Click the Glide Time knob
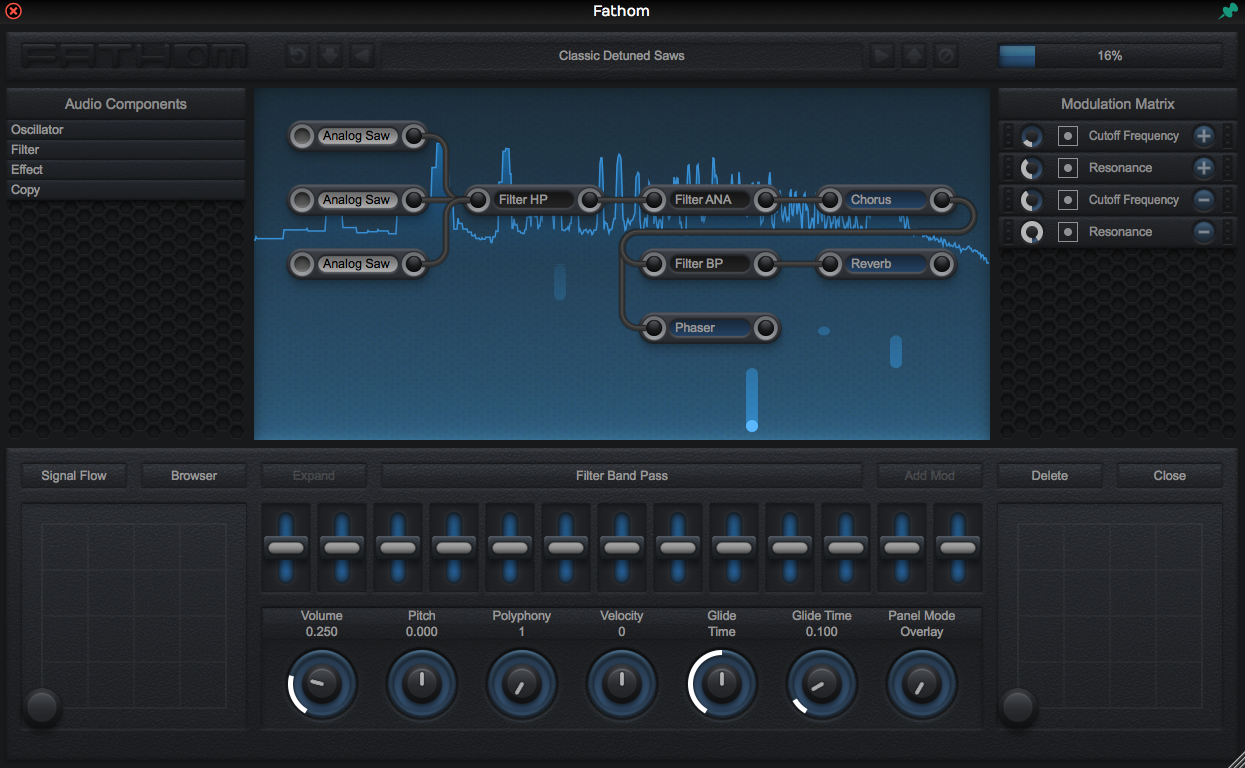 point(822,684)
